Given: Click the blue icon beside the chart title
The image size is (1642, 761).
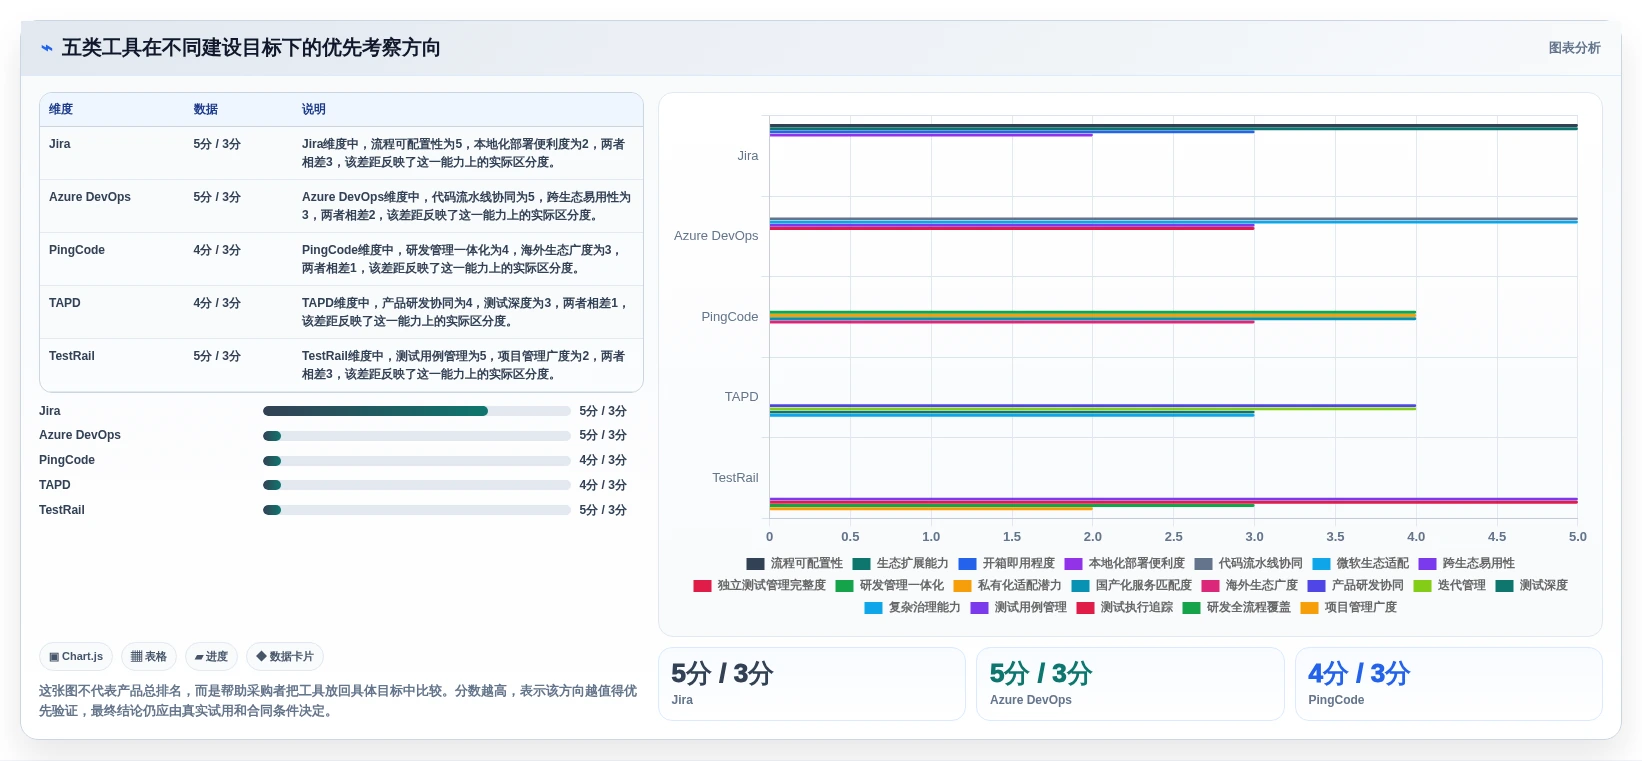Looking at the screenshot, I should (x=46, y=48).
